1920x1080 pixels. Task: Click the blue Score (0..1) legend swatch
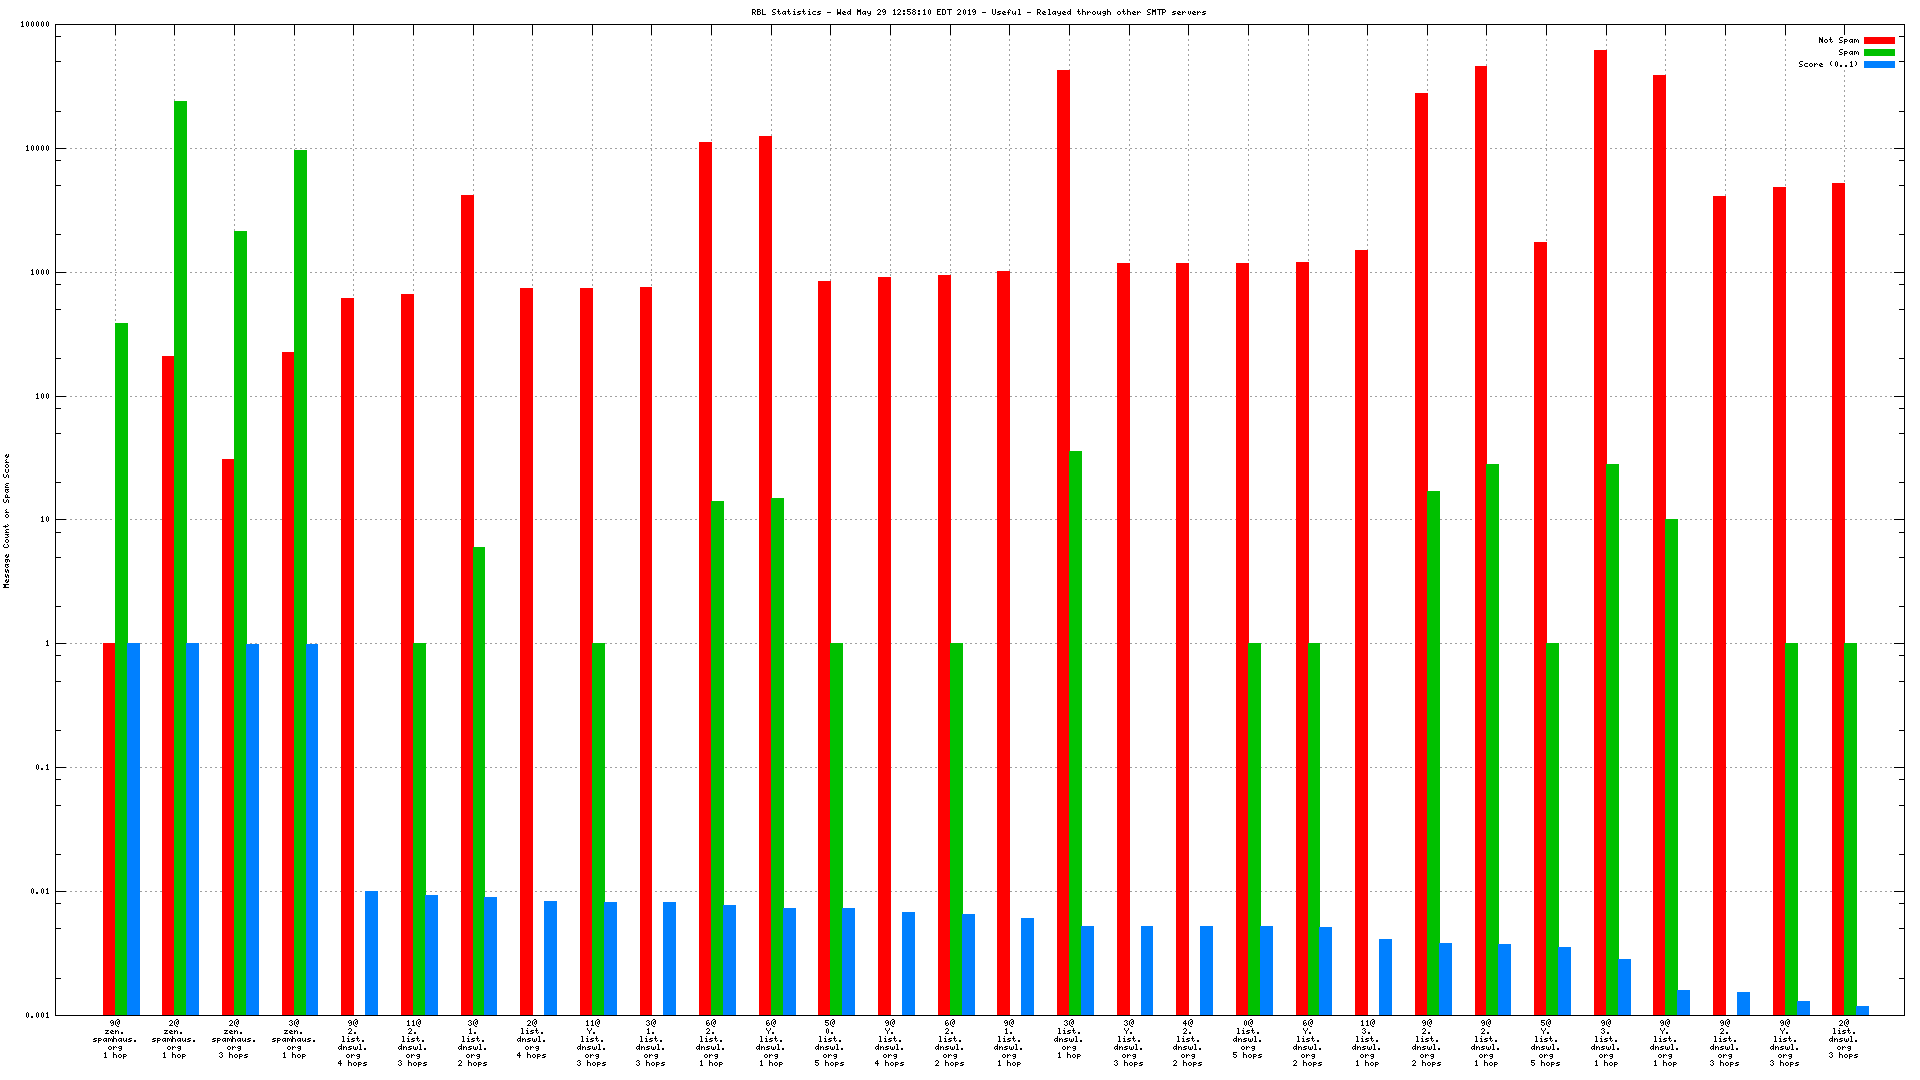1879,65
